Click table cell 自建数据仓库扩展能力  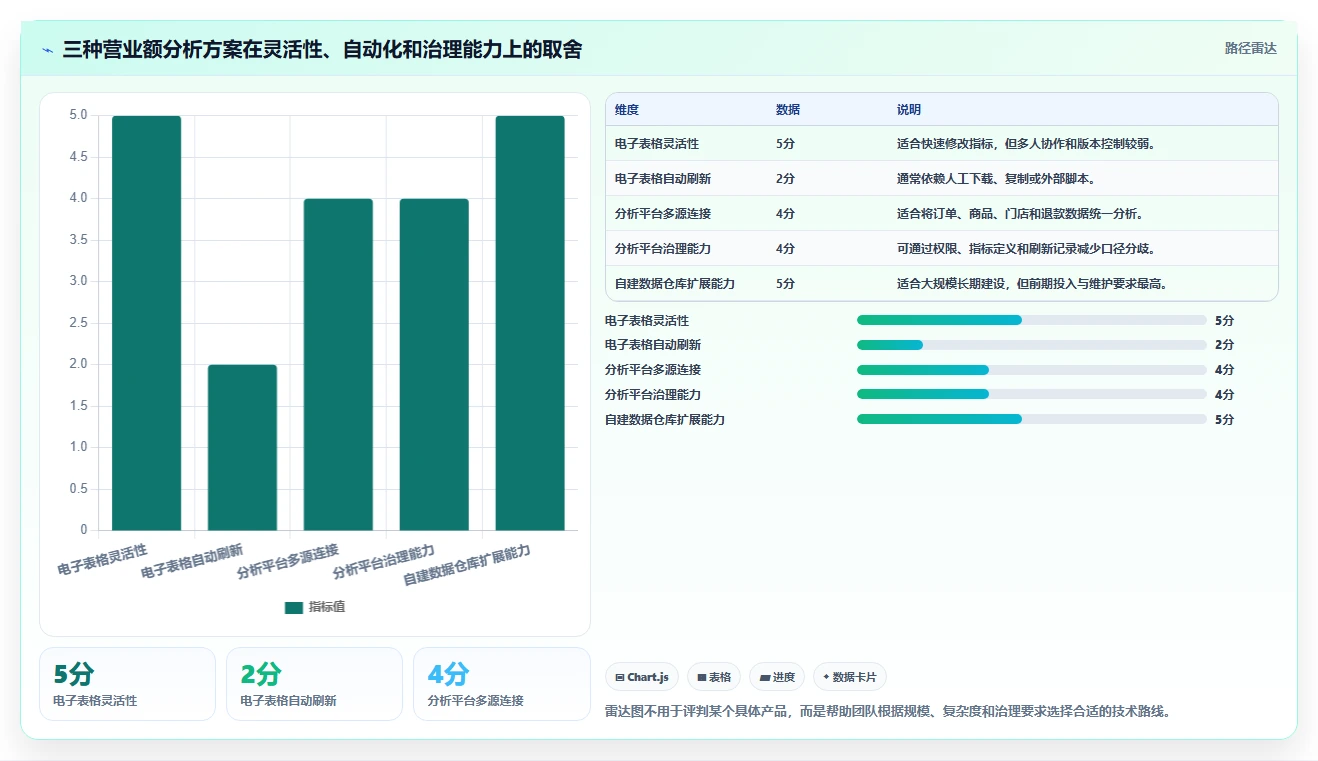click(x=675, y=284)
